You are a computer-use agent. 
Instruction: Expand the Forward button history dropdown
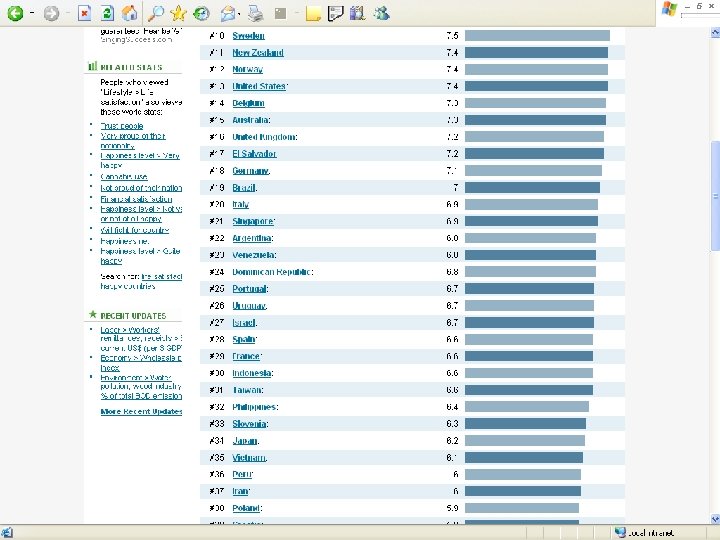pos(68,13)
